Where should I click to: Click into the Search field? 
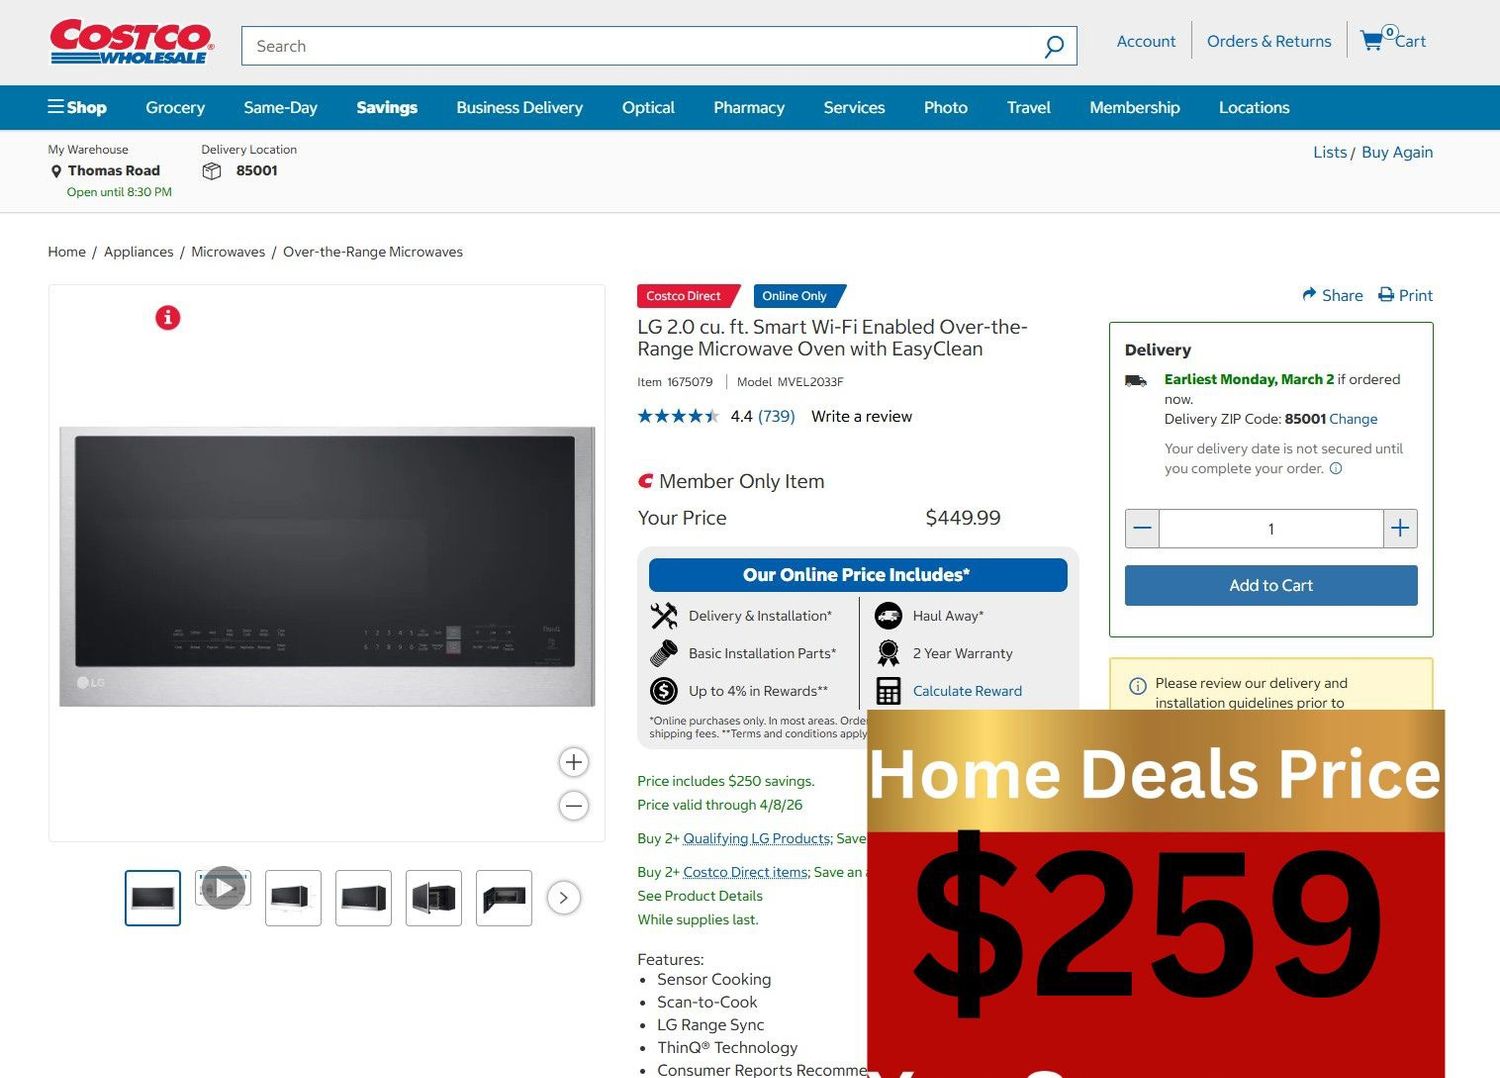tap(640, 46)
